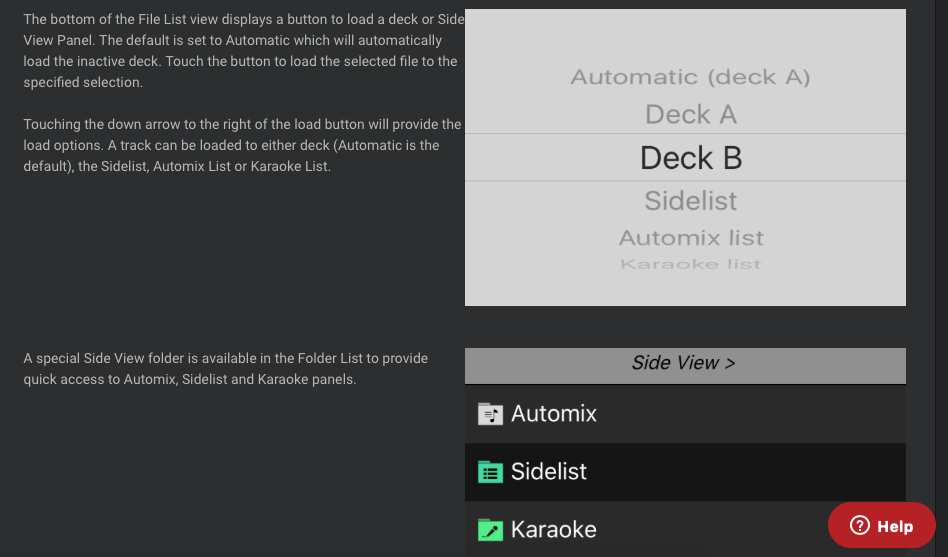948x557 pixels.
Task: Choose Sidelist in the load picker
Action: click(690, 201)
